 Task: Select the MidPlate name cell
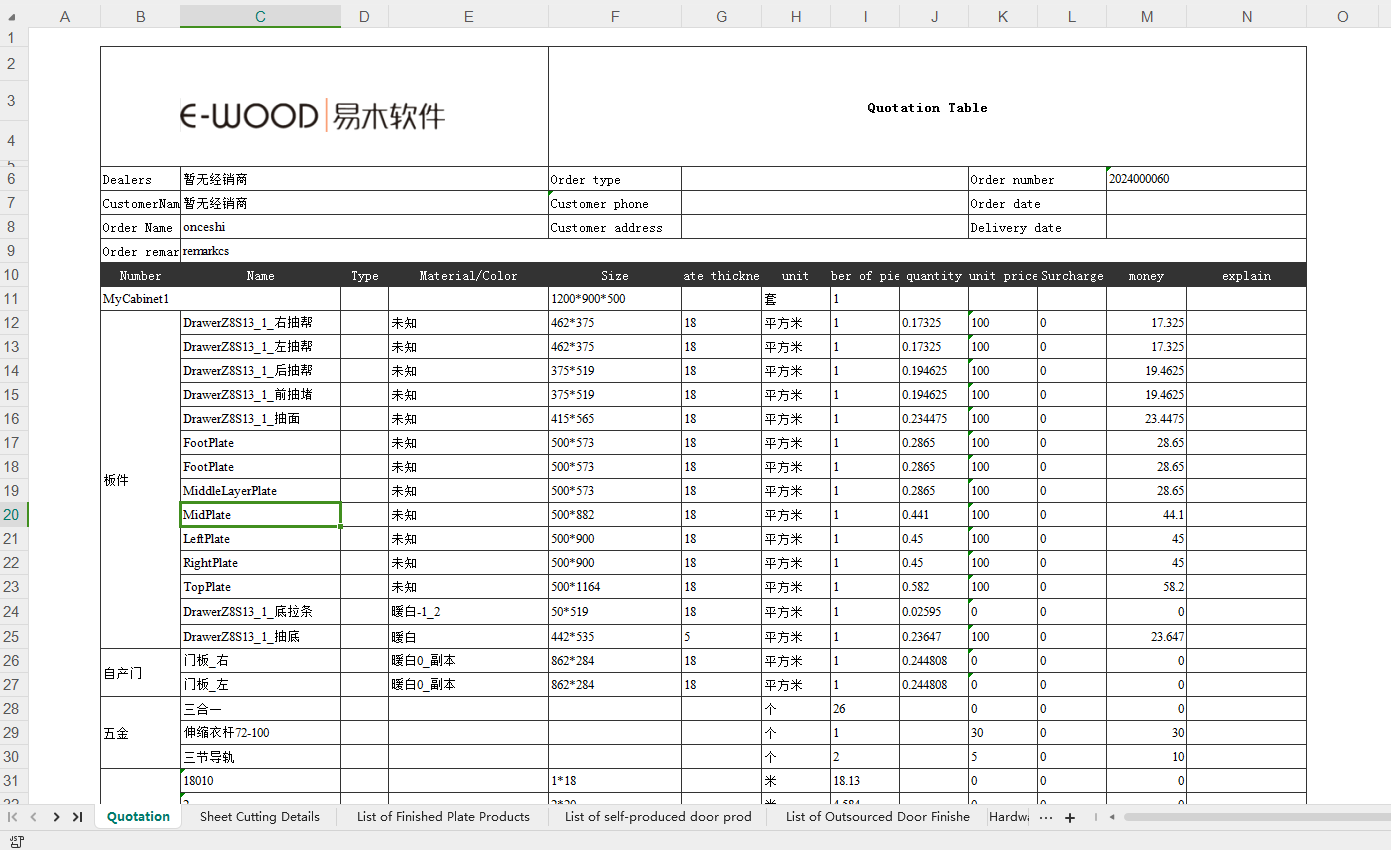pos(260,515)
